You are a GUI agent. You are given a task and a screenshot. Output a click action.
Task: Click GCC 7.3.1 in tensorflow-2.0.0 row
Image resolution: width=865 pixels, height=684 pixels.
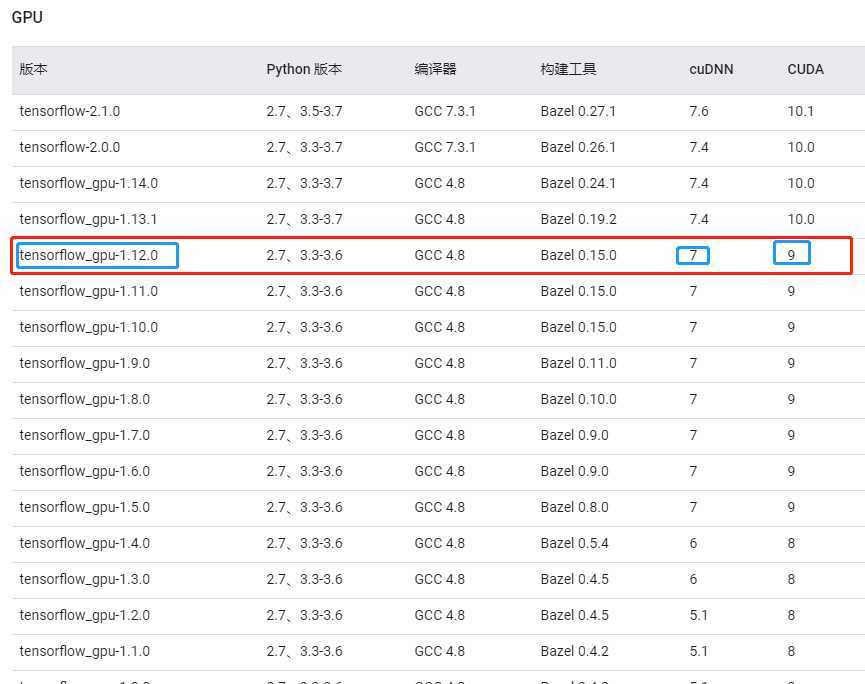coord(445,147)
